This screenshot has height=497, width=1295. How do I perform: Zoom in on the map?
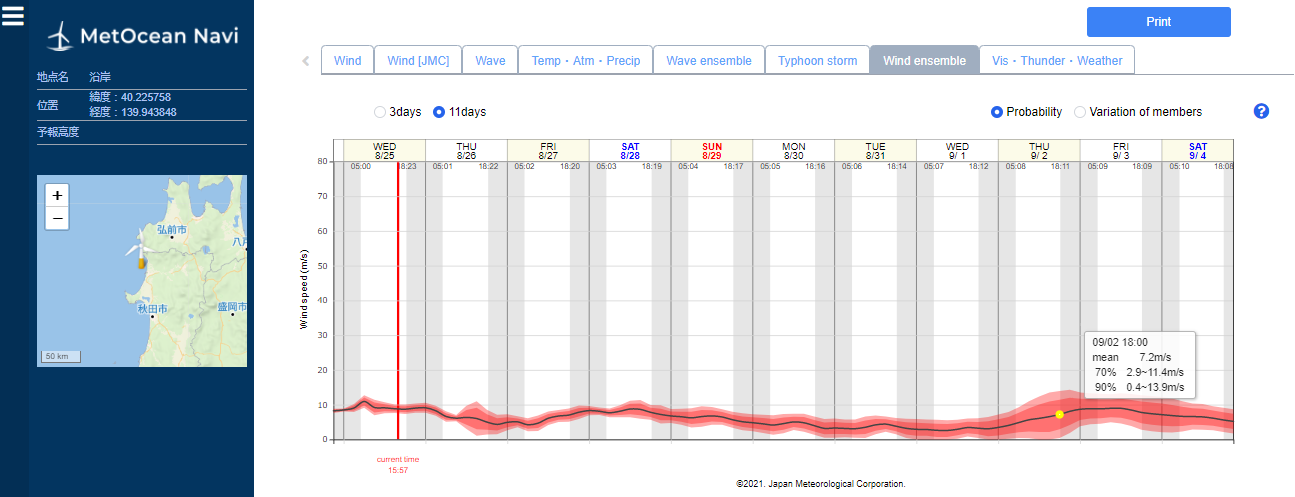pyautogui.click(x=57, y=196)
